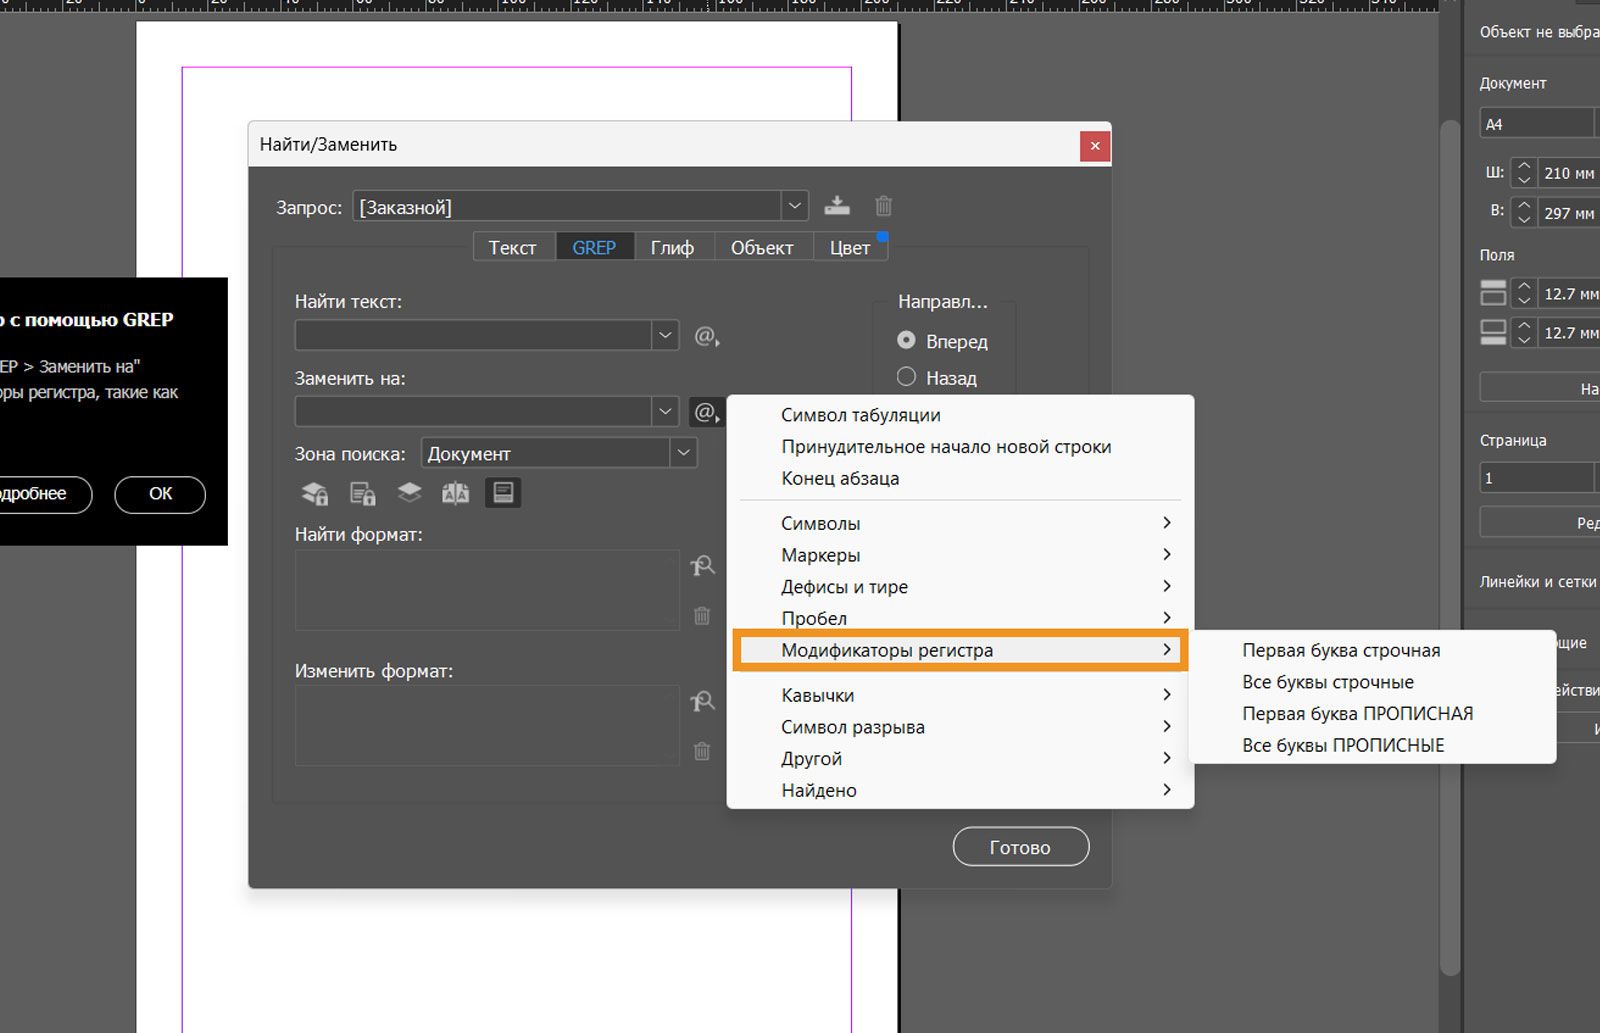Screen dimensions: 1600x1033
Task: Click into the Заменить на input field
Action: [473, 411]
